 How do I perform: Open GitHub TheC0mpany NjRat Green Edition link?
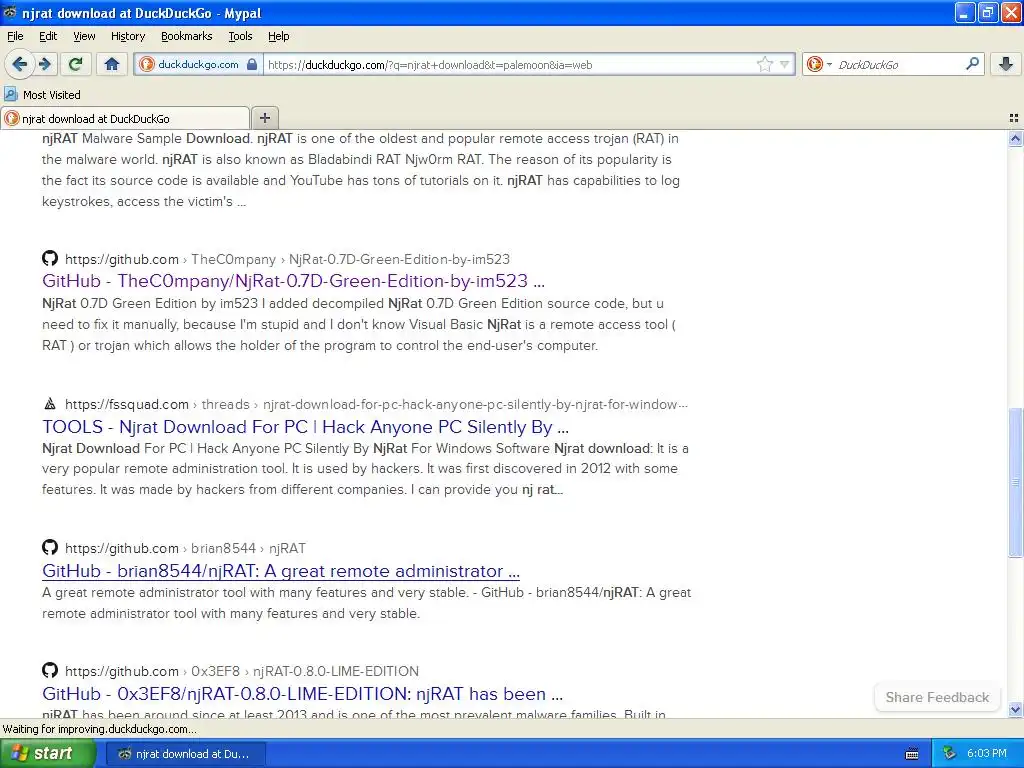[293, 281]
